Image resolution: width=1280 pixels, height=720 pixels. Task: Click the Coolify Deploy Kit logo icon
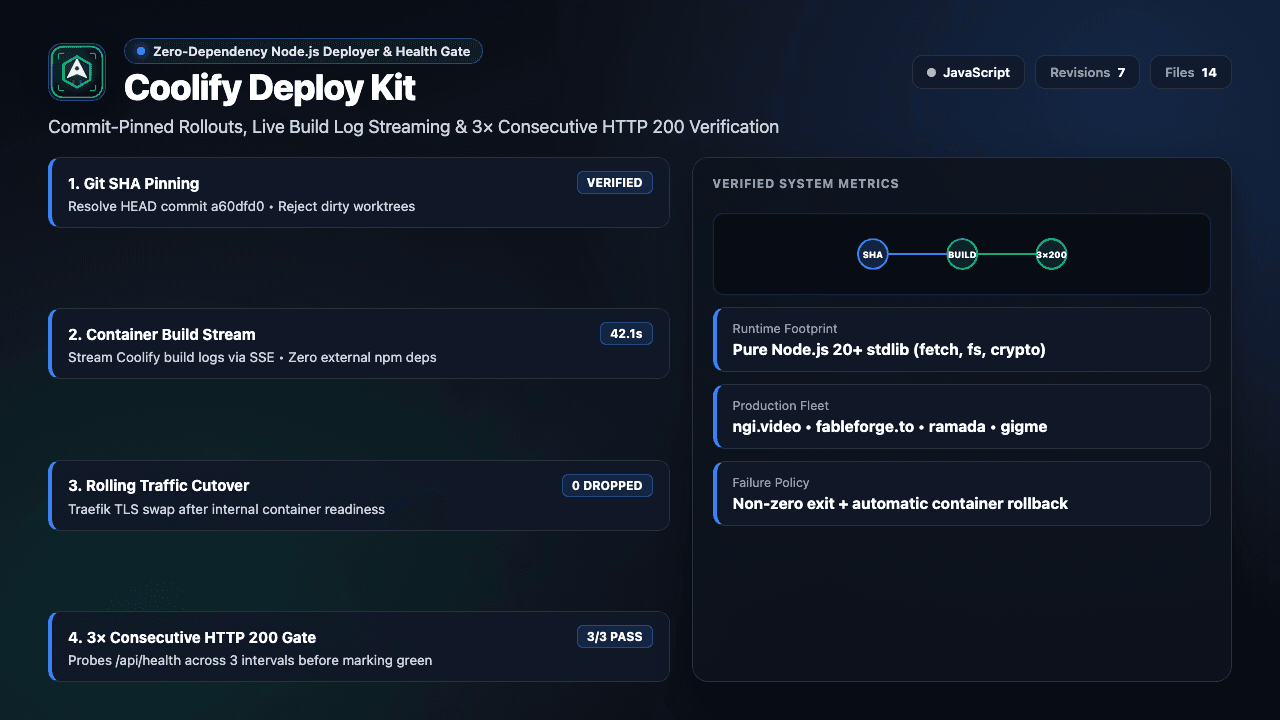(x=77, y=71)
